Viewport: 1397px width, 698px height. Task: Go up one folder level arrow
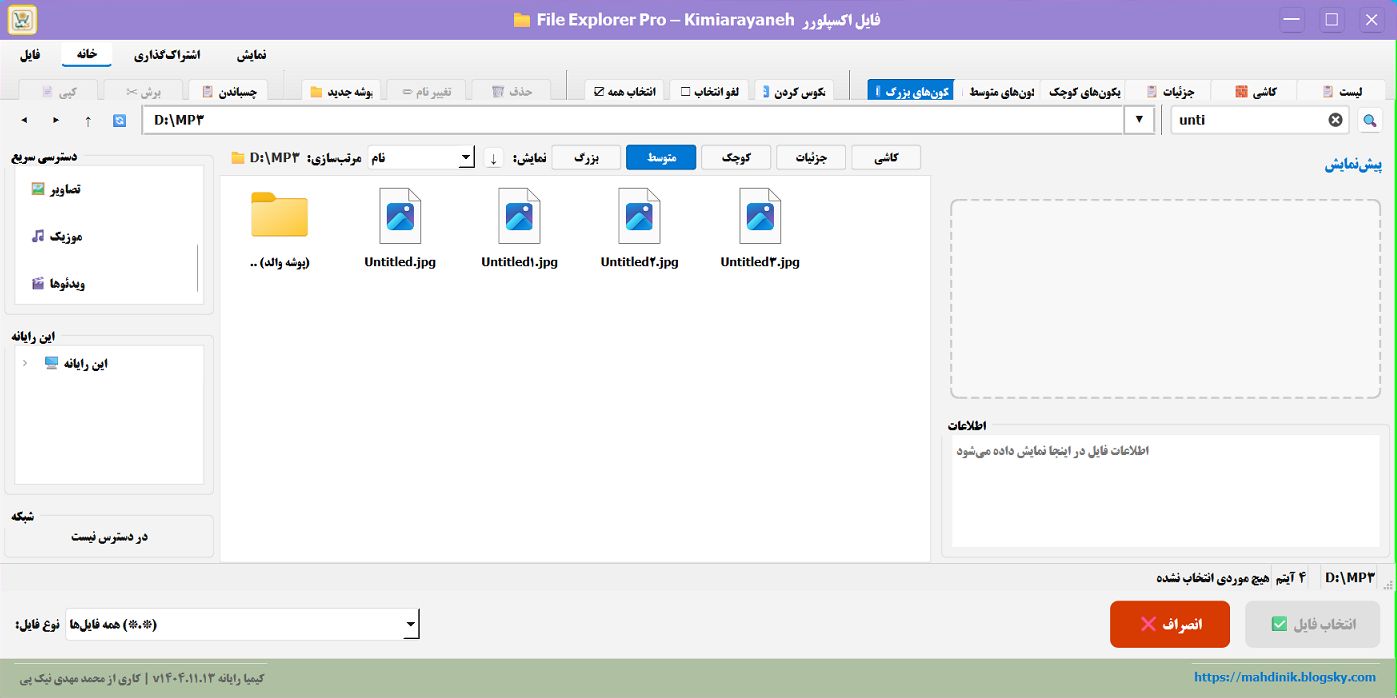click(88, 120)
